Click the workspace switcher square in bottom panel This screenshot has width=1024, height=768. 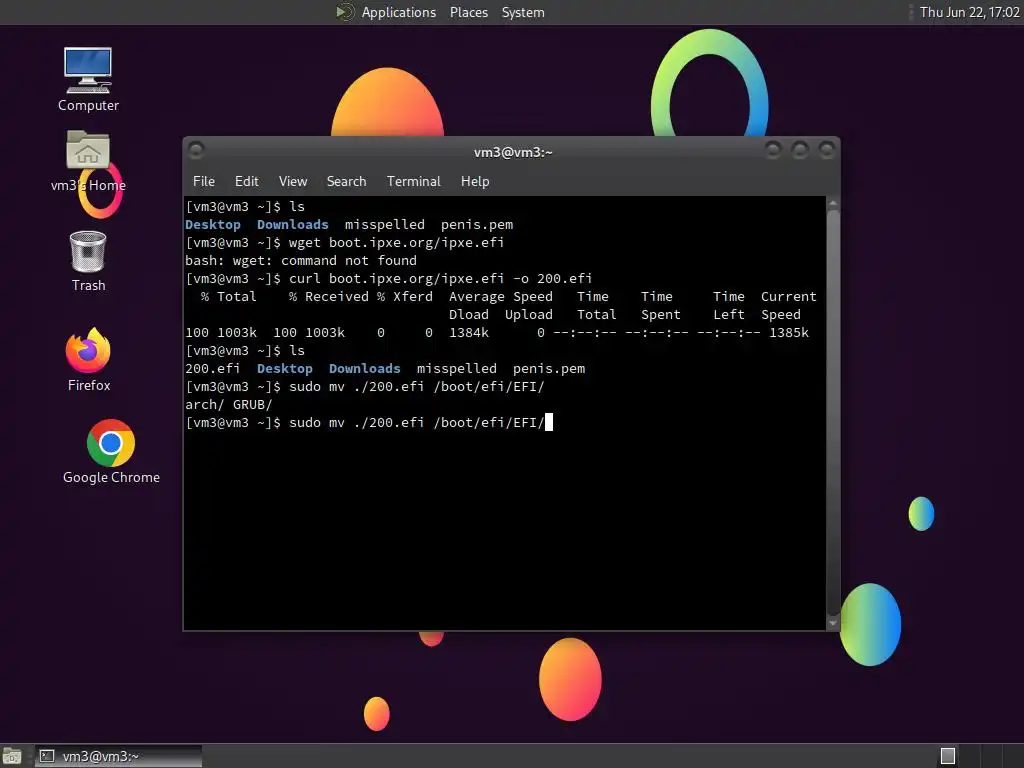pos(948,756)
